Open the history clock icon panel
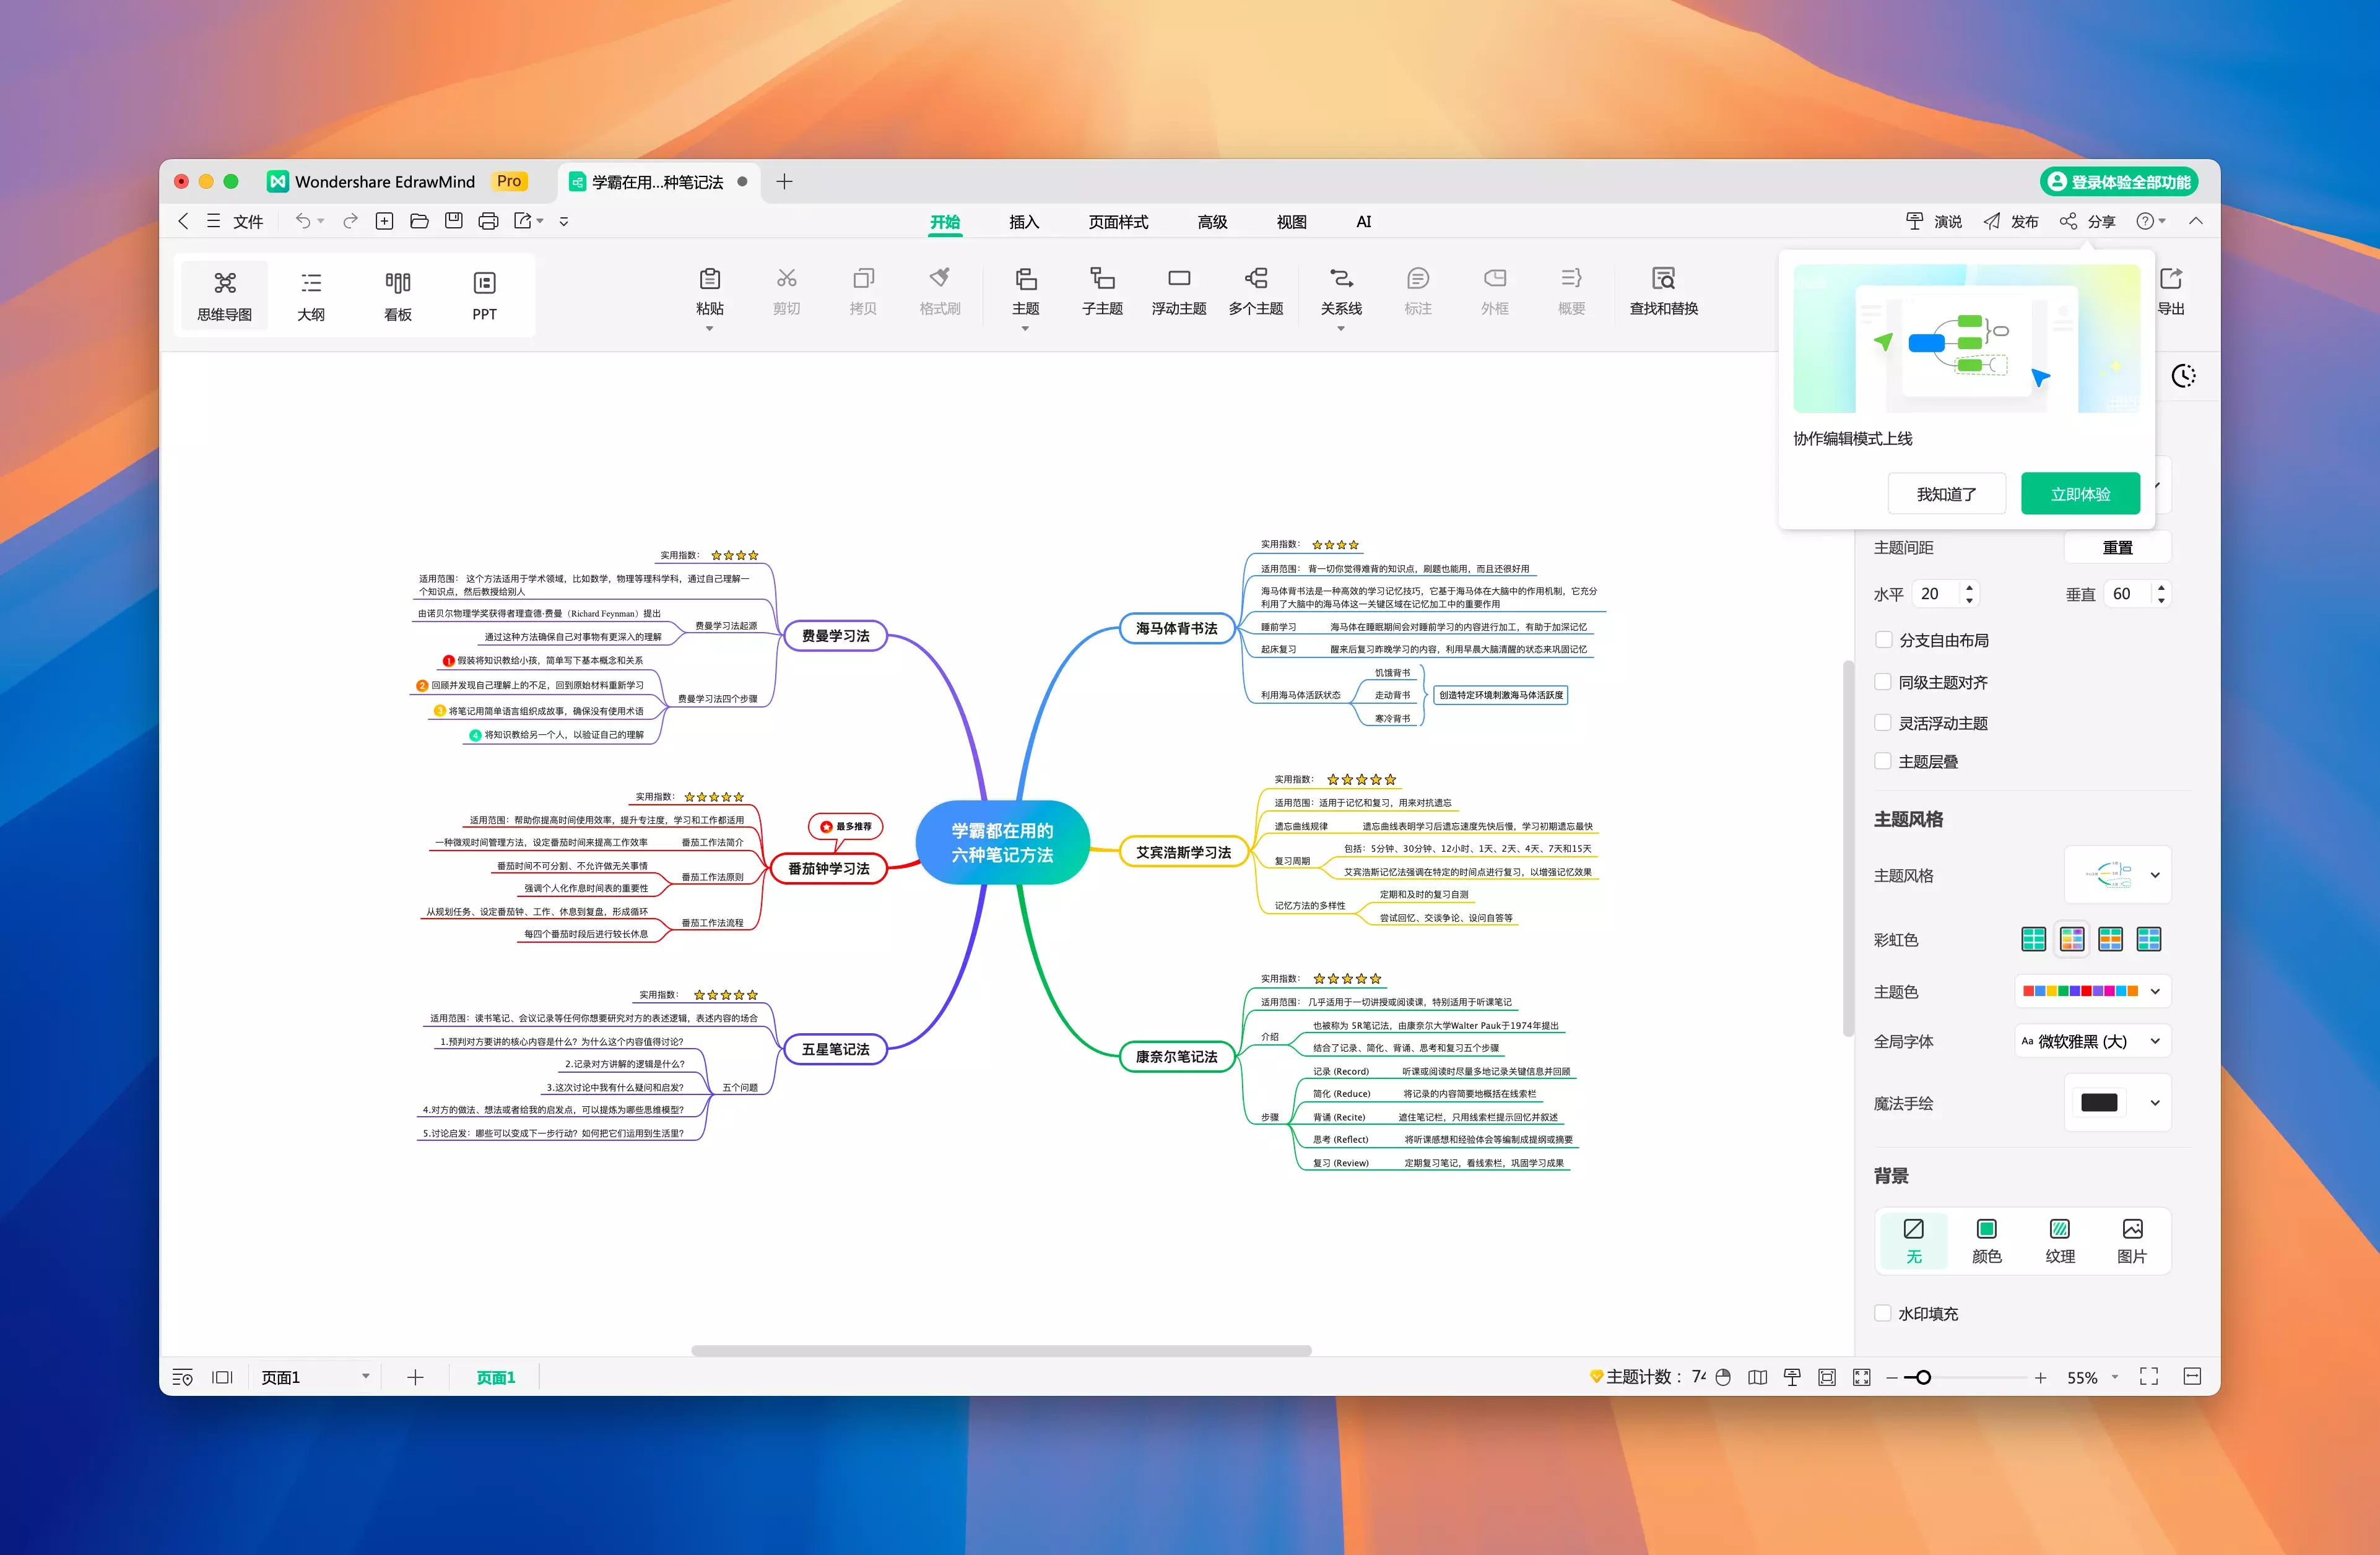The width and height of the screenshot is (2380, 1555). (2183, 376)
